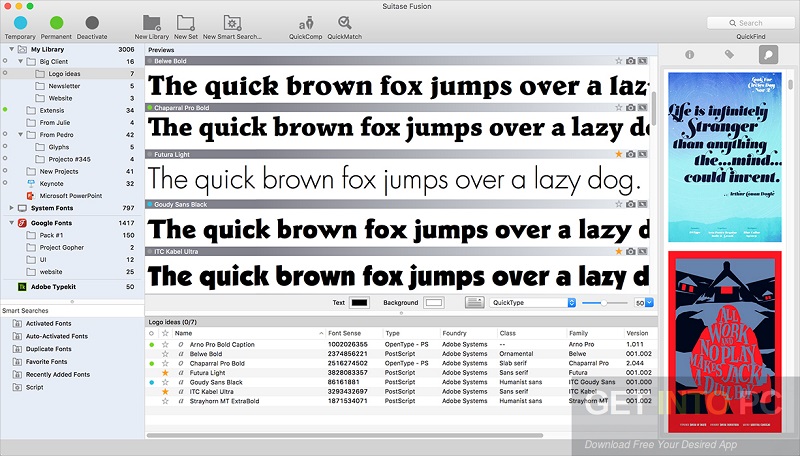This screenshot has width=800, height=456.
Task: Open the tags panel icon
Action: pyautogui.click(x=729, y=54)
